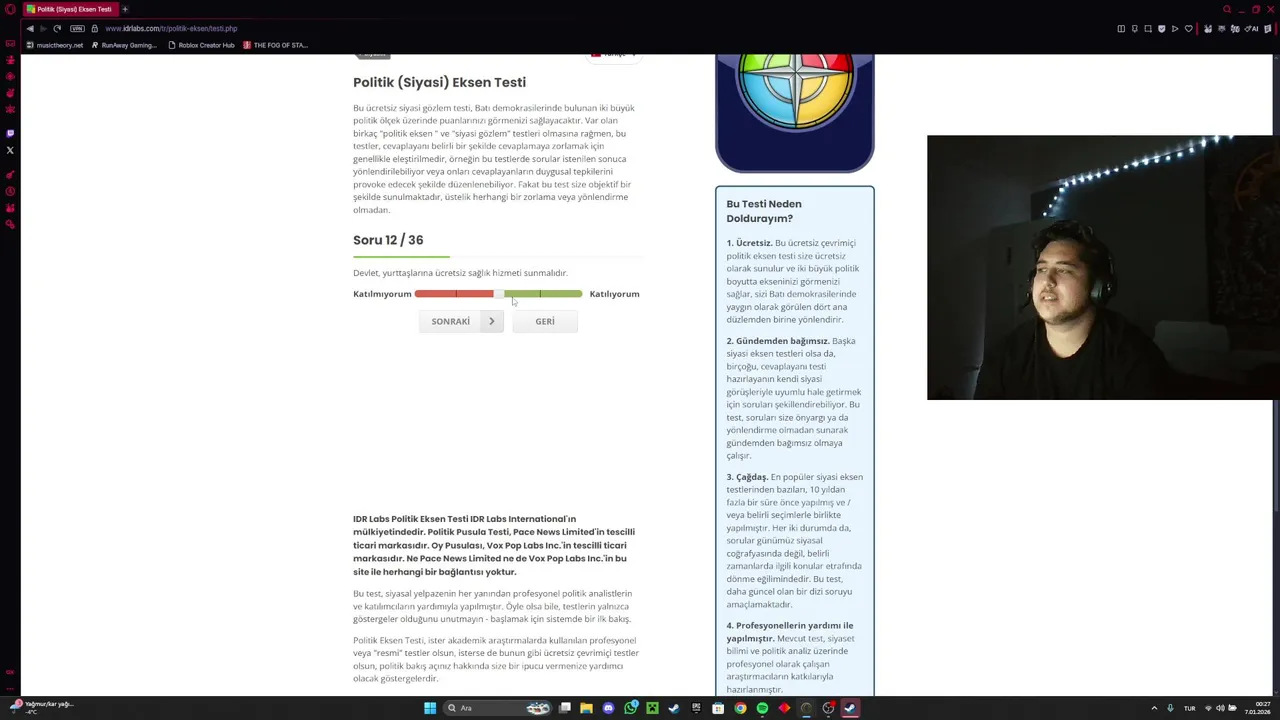Click the neutral center of answer slider
Image resolution: width=1280 pixels, height=720 pixels.
(x=499, y=294)
